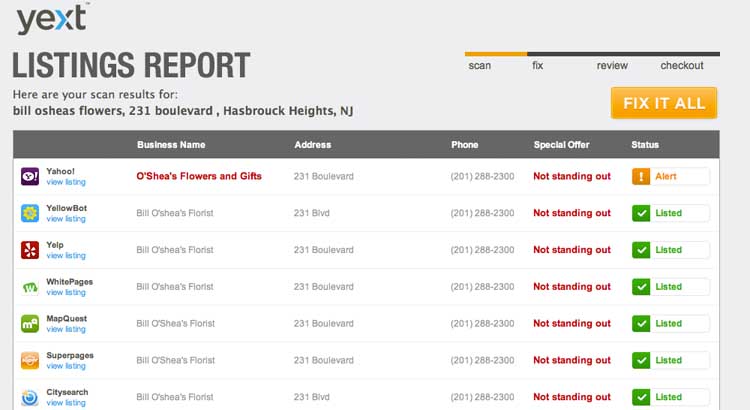Screen dimensions: 750x410
Task: Click Not standing out in Yahoo! row
Action: (572, 176)
